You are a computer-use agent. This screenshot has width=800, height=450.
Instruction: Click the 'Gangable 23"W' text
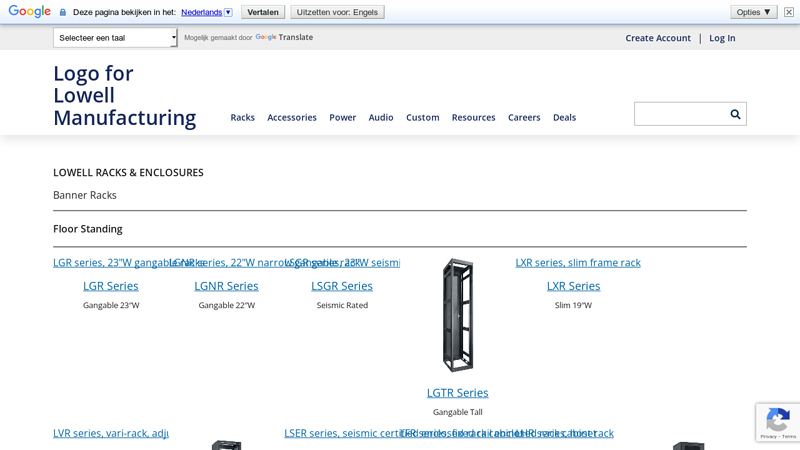(x=111, y=305)
